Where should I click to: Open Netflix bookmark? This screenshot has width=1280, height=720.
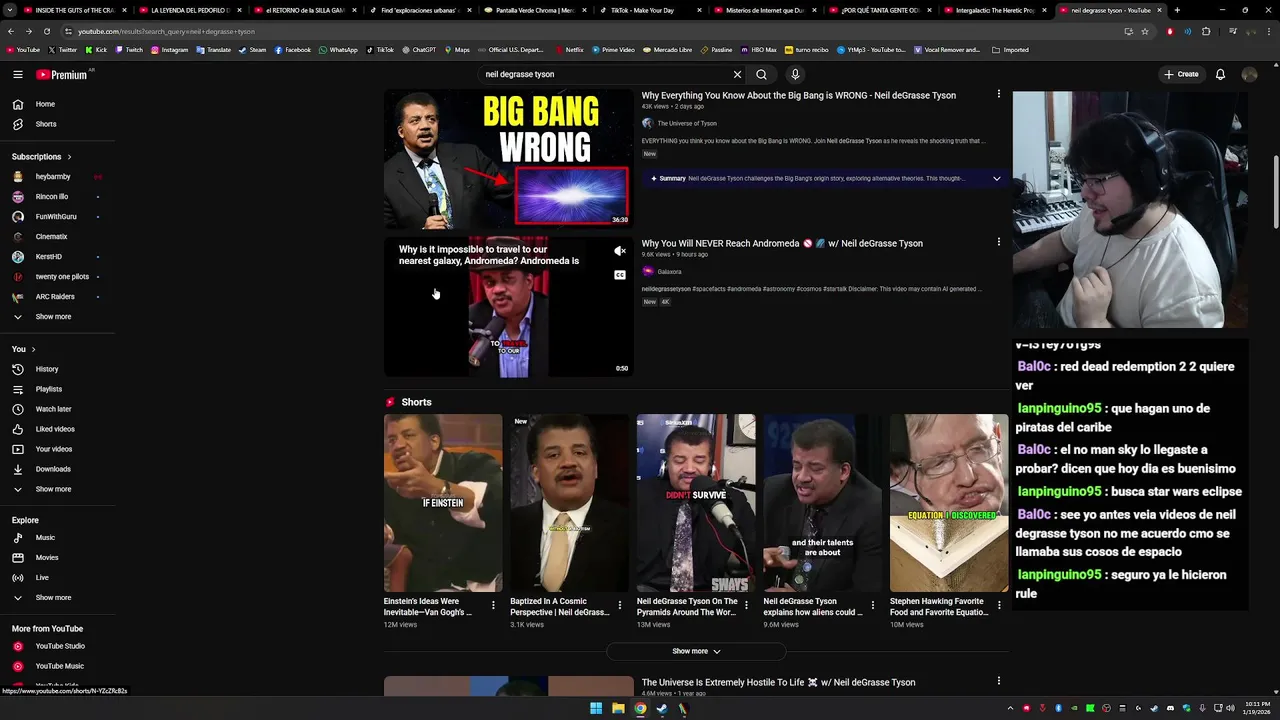tap(568, 49)
